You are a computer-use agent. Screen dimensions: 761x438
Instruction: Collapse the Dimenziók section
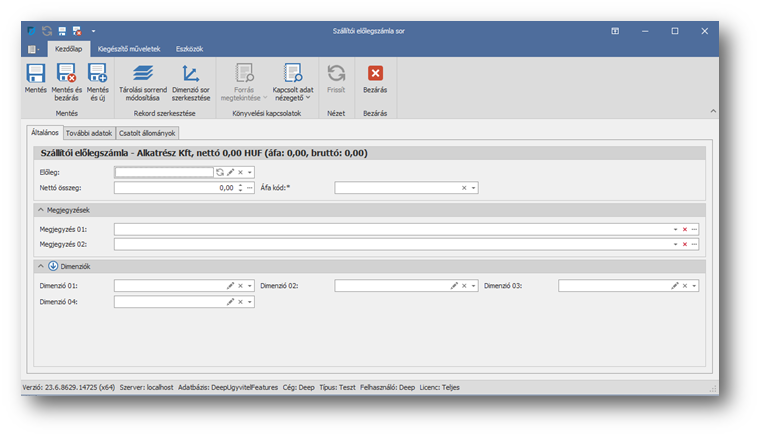[x=41, y=266]
